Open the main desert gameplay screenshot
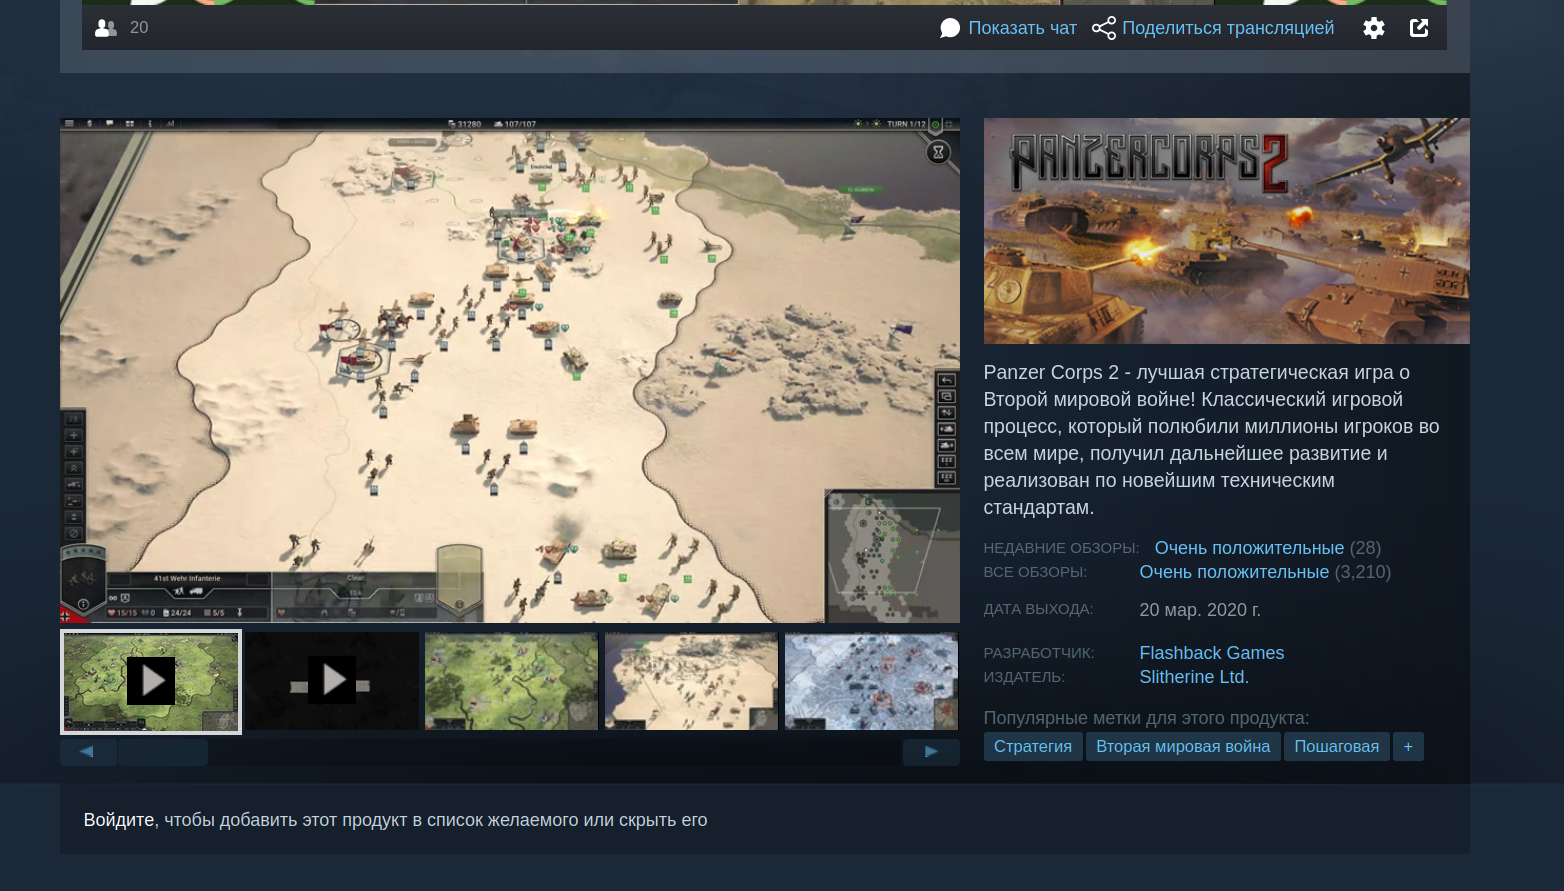1564x891 pixels. coord(510,370)
